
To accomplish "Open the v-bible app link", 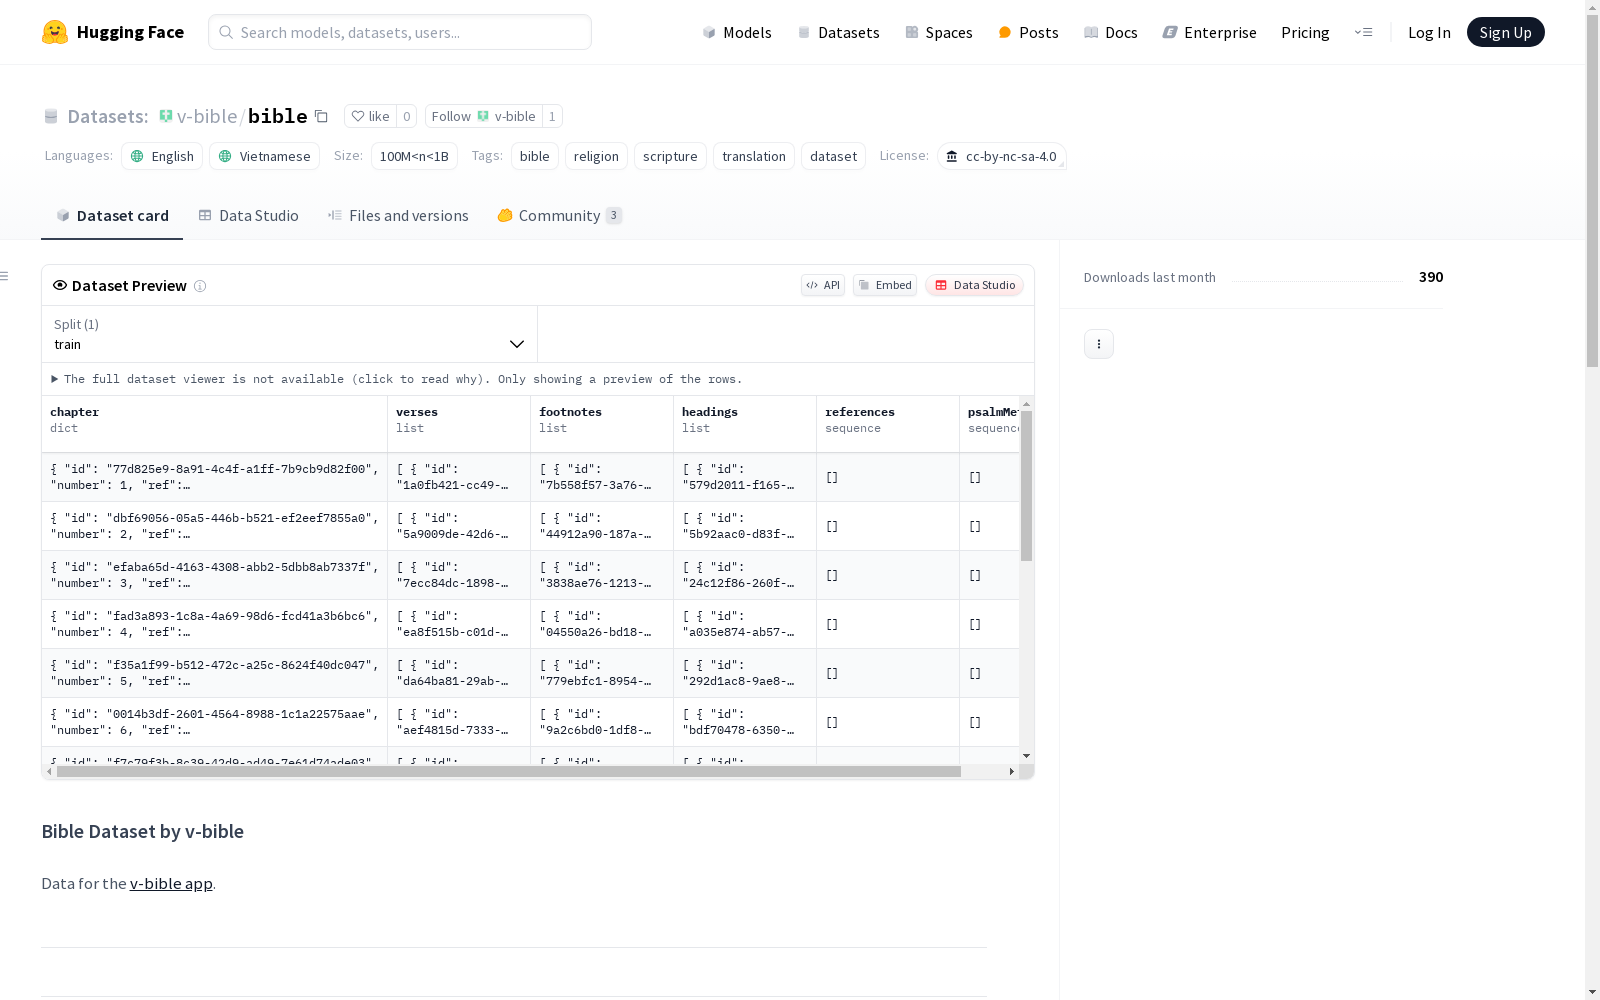I will coord(171,883).
